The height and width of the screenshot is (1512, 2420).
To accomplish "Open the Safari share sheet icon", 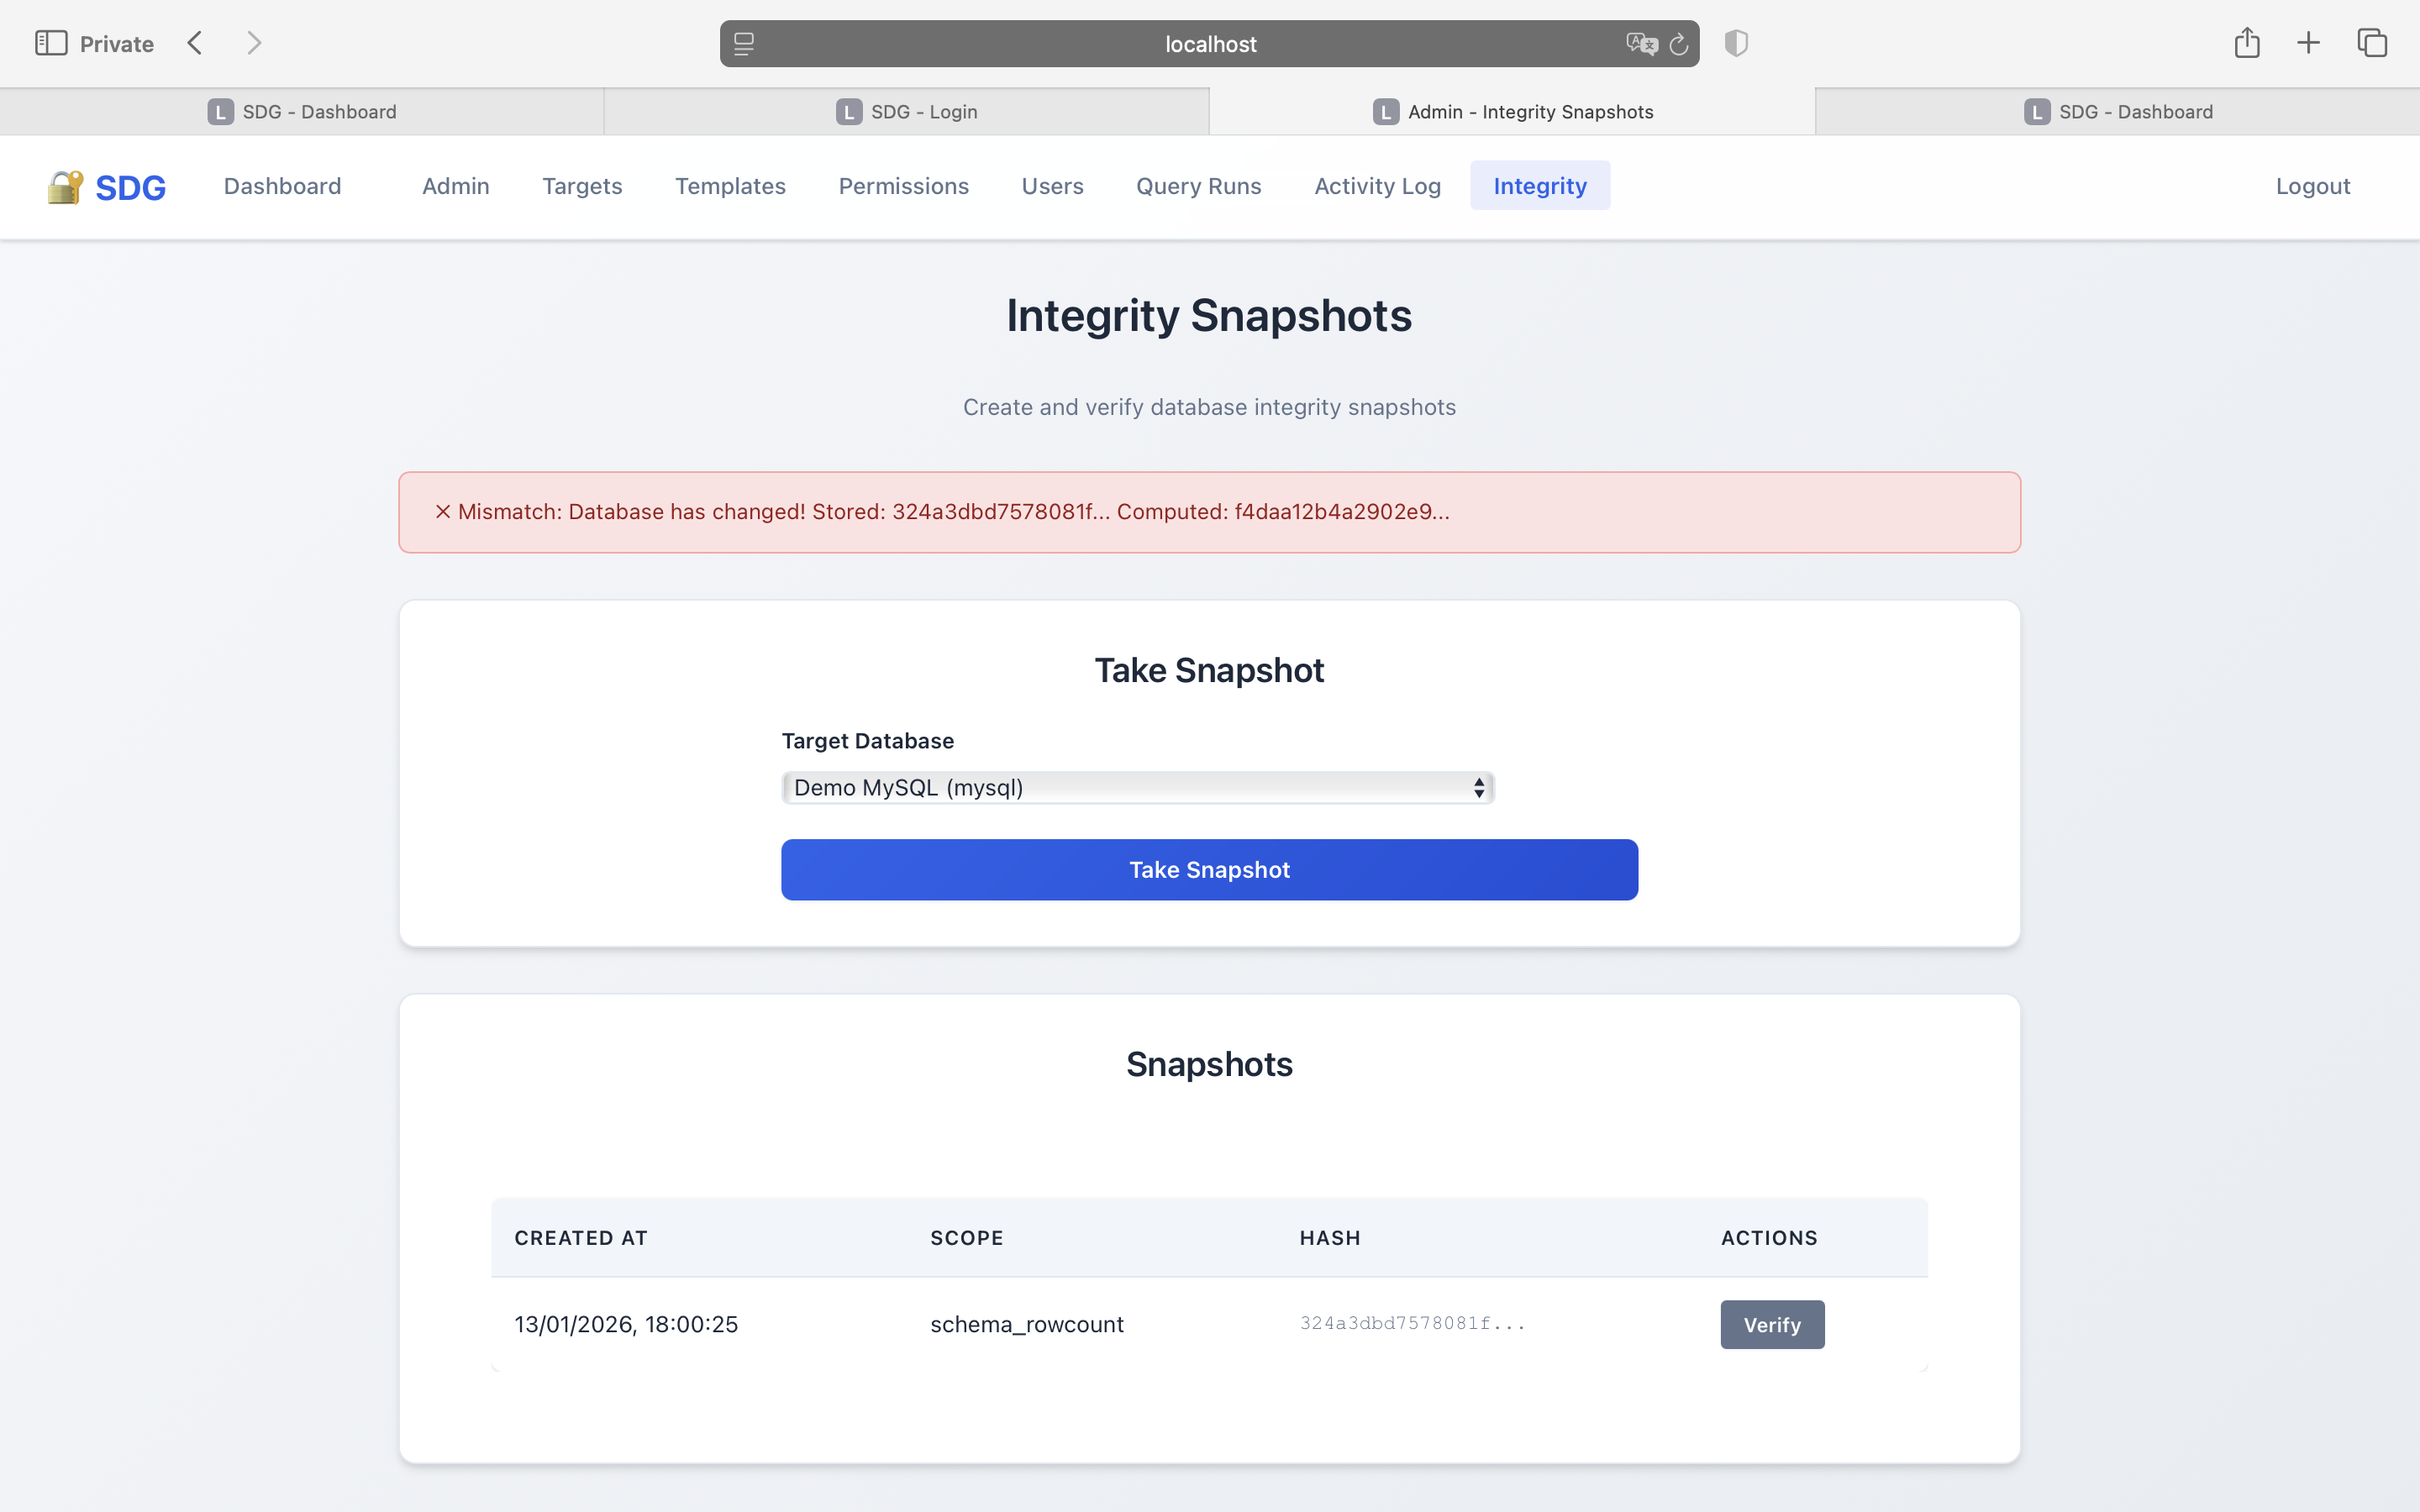I will (x=2246, y=42).
